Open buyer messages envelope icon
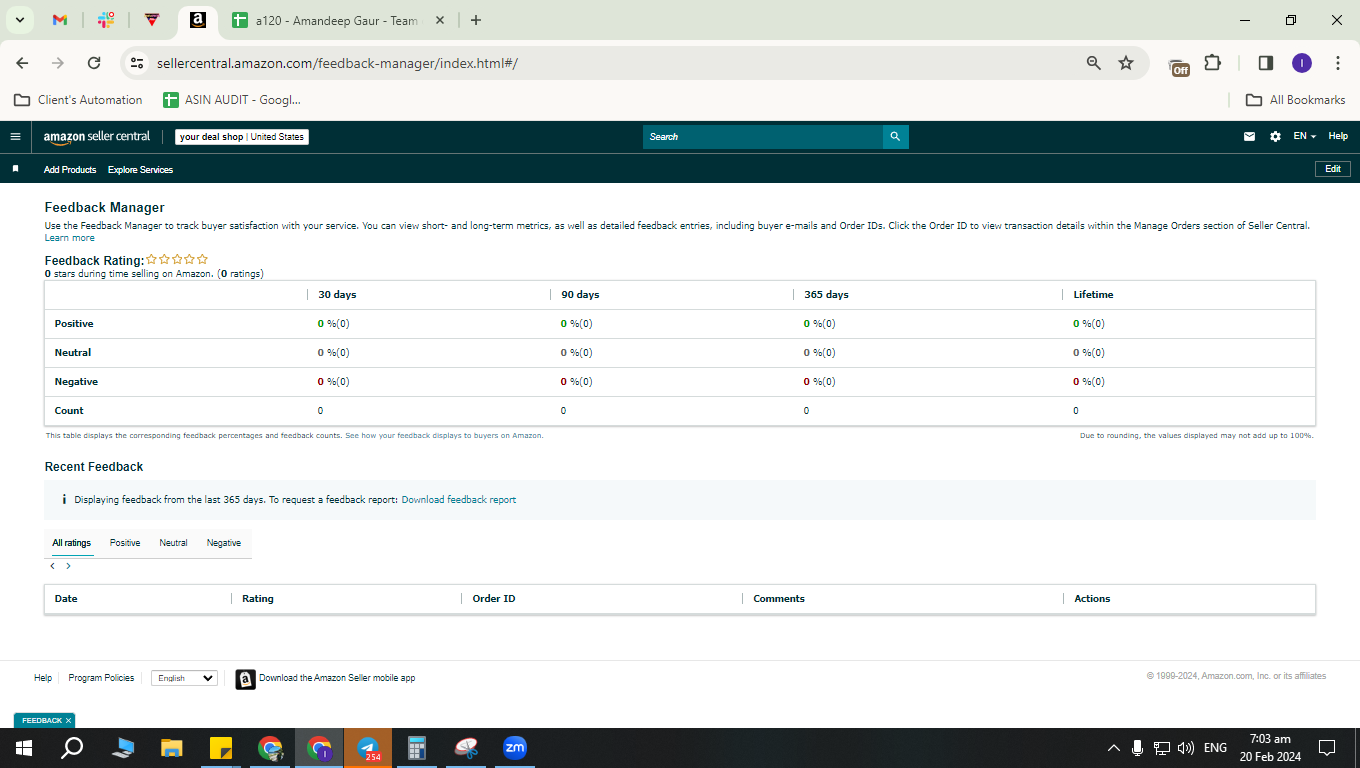 point(1249,137)
